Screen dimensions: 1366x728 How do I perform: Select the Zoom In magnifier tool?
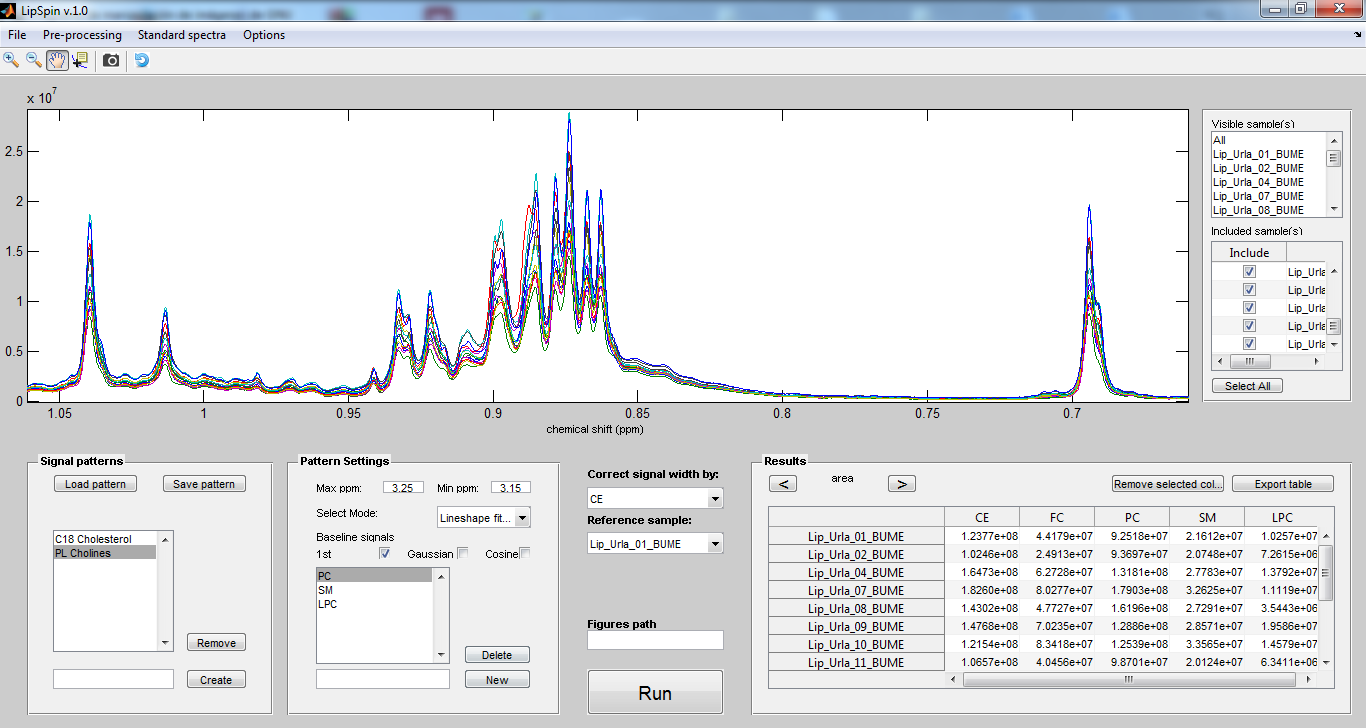click(x=13, y=60)
